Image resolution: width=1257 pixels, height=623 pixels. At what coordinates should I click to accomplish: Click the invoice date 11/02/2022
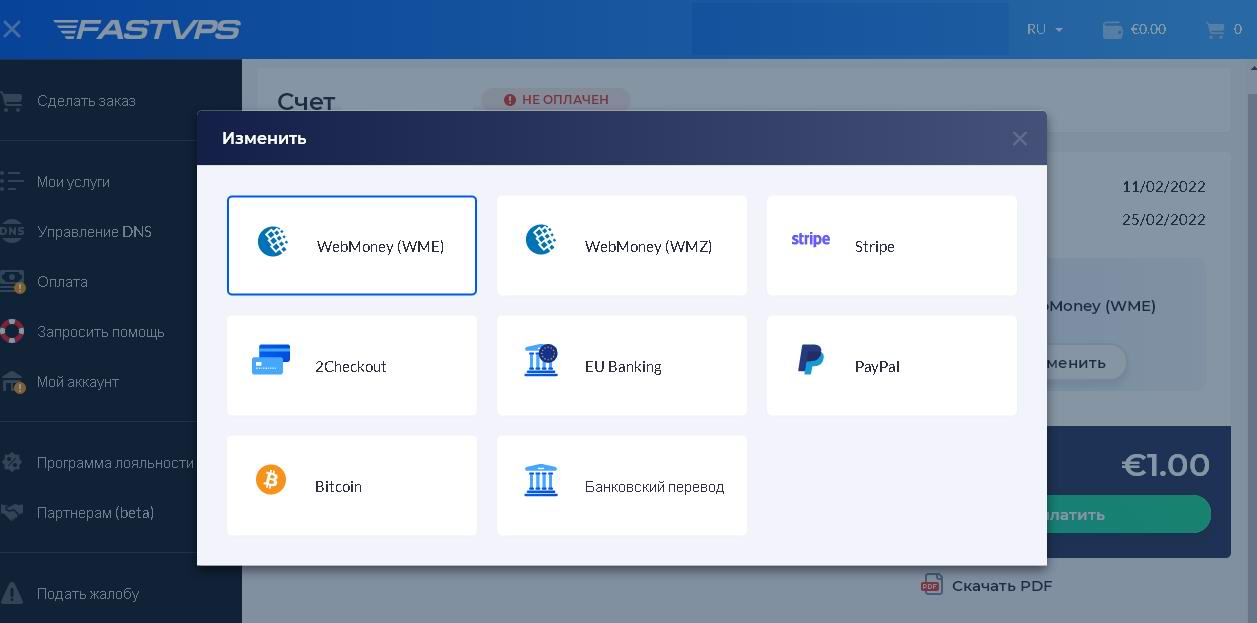tap(1164, 187)
